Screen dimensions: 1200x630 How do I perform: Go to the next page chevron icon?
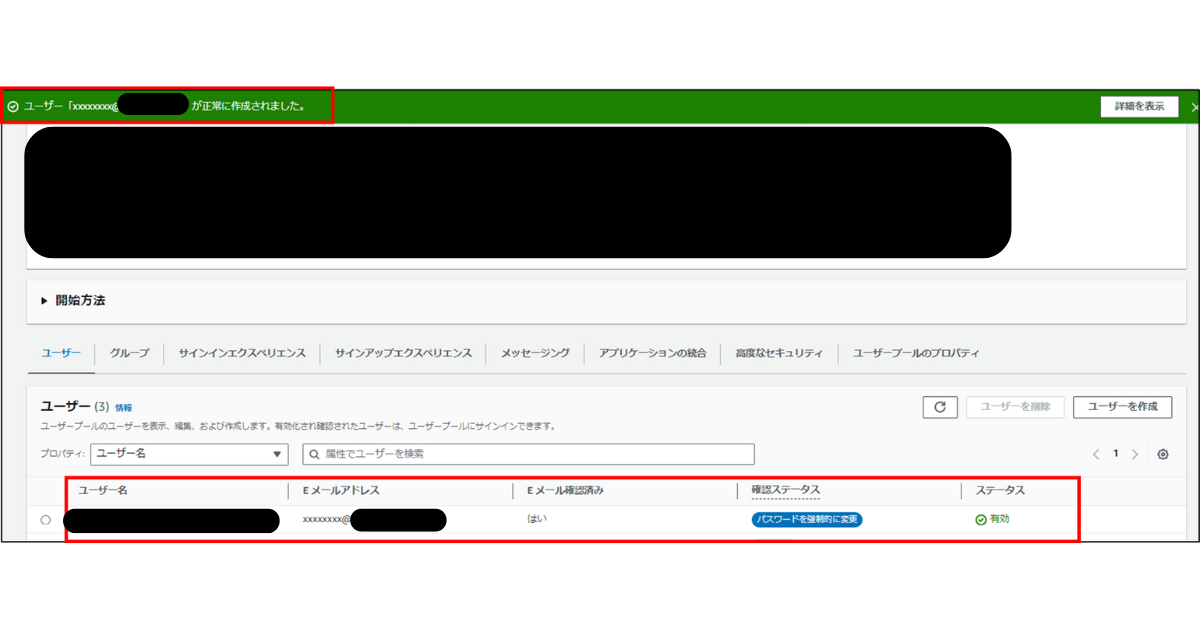pyautogui.click(x=1135, y=454)
